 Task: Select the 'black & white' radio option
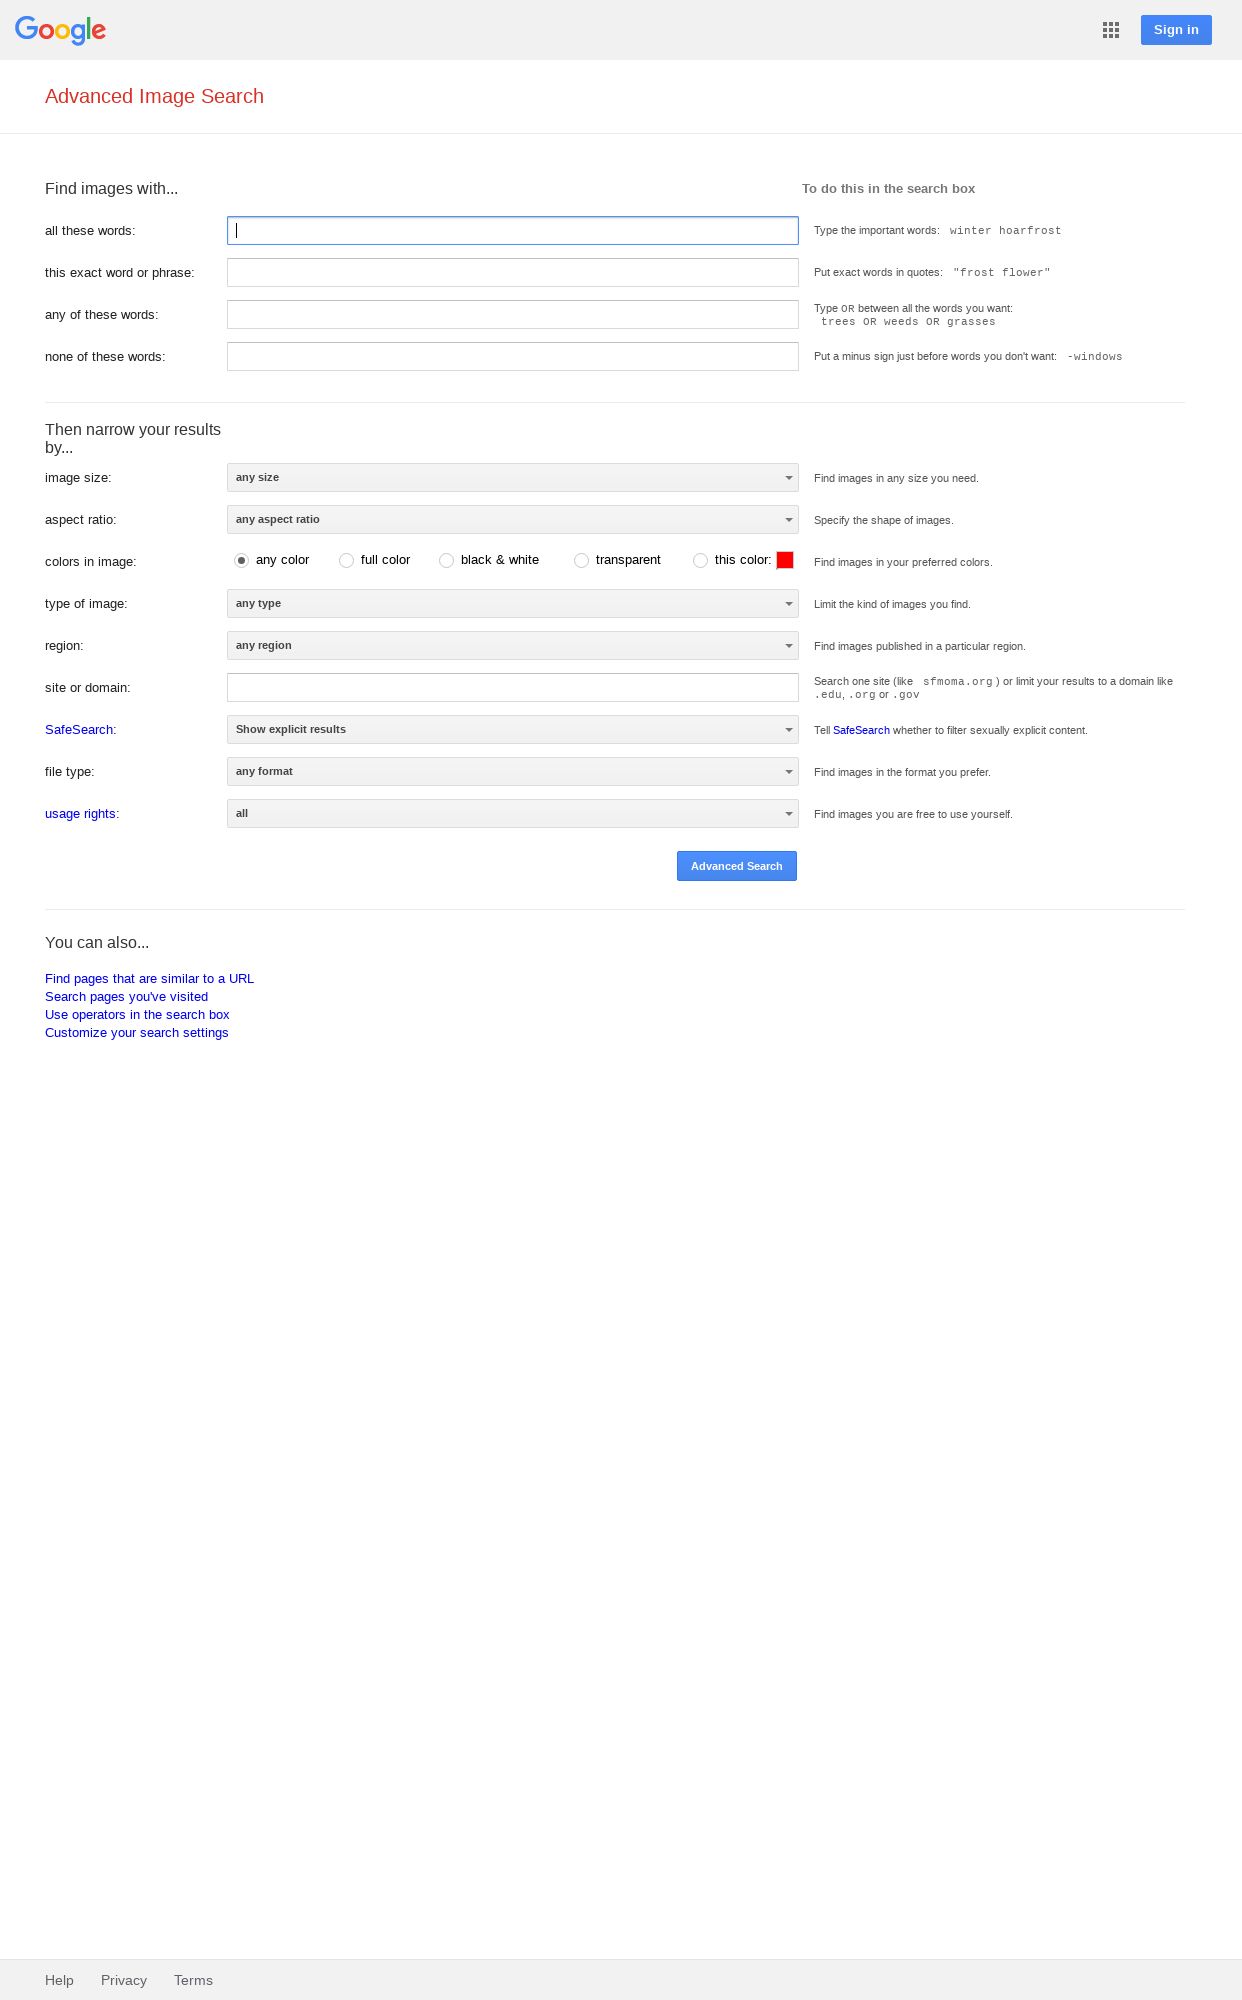[446, 561]
